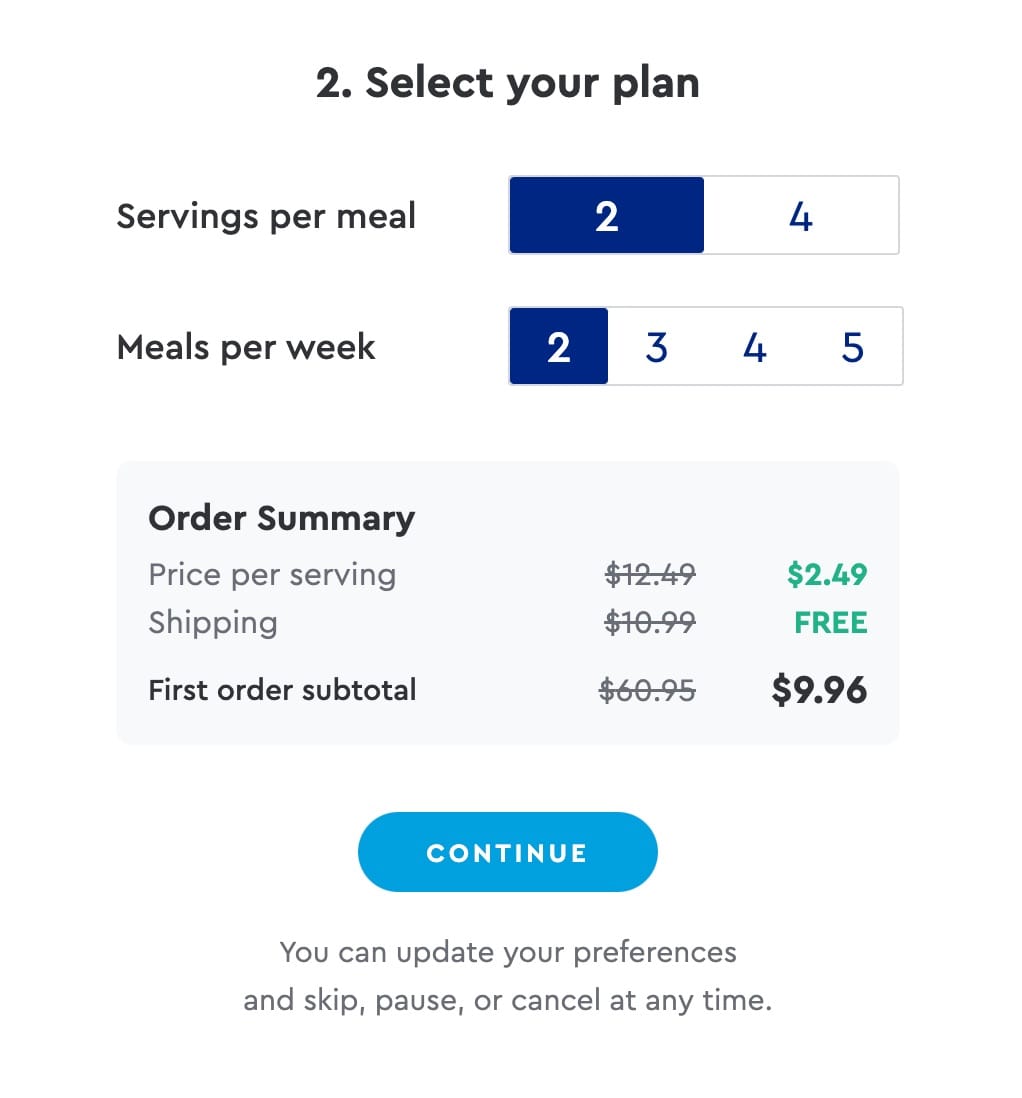Select 4 servings per meal
1022x1098 pixels.
pos(800,215)
